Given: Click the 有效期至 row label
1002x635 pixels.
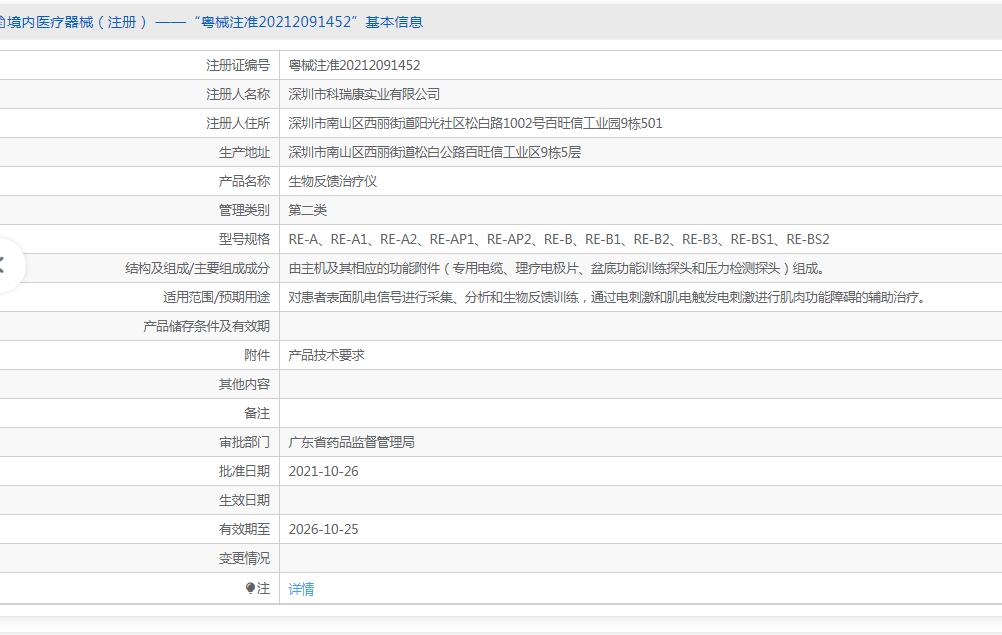Looking at the screenshot, I should 244,530.
